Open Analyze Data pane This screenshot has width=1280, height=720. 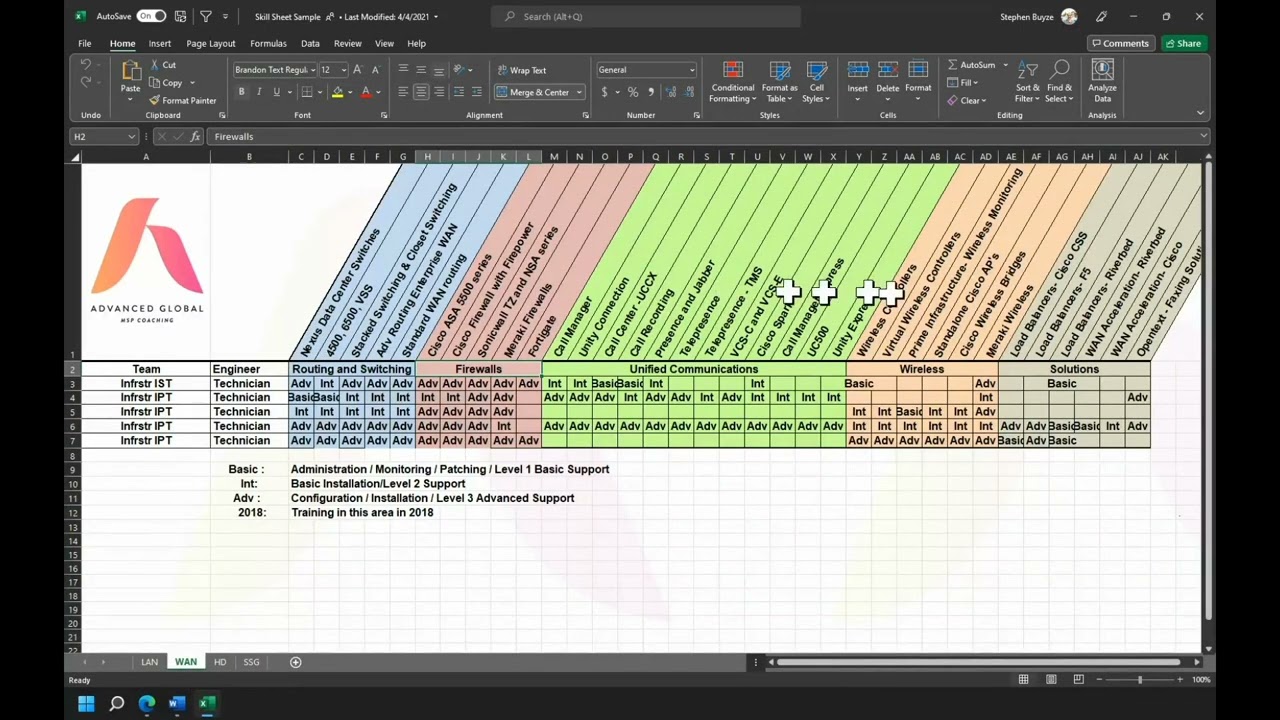pos(1102,81)
